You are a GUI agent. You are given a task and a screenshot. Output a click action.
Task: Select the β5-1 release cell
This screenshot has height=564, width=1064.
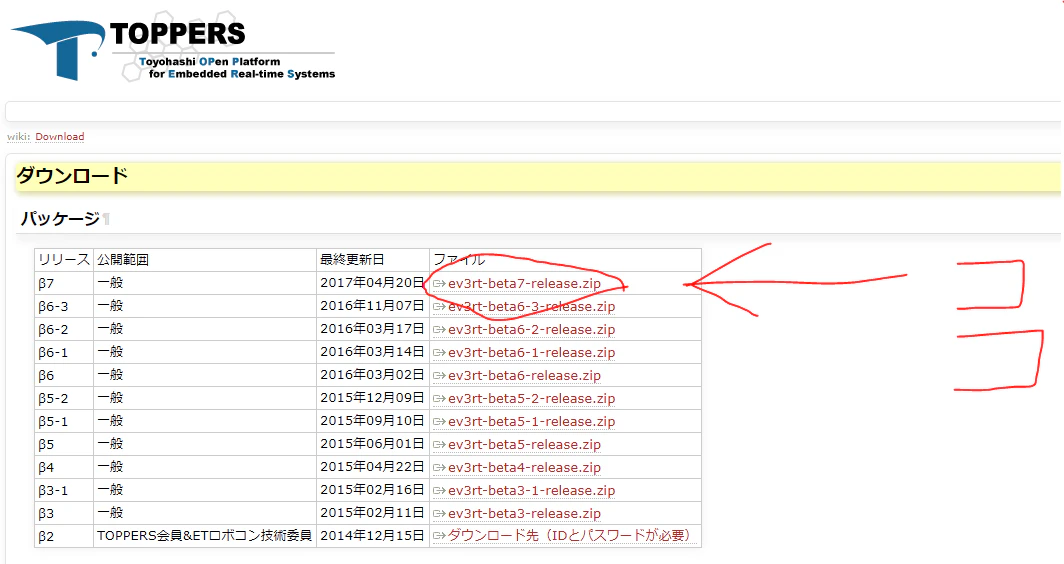pos(64,421)
